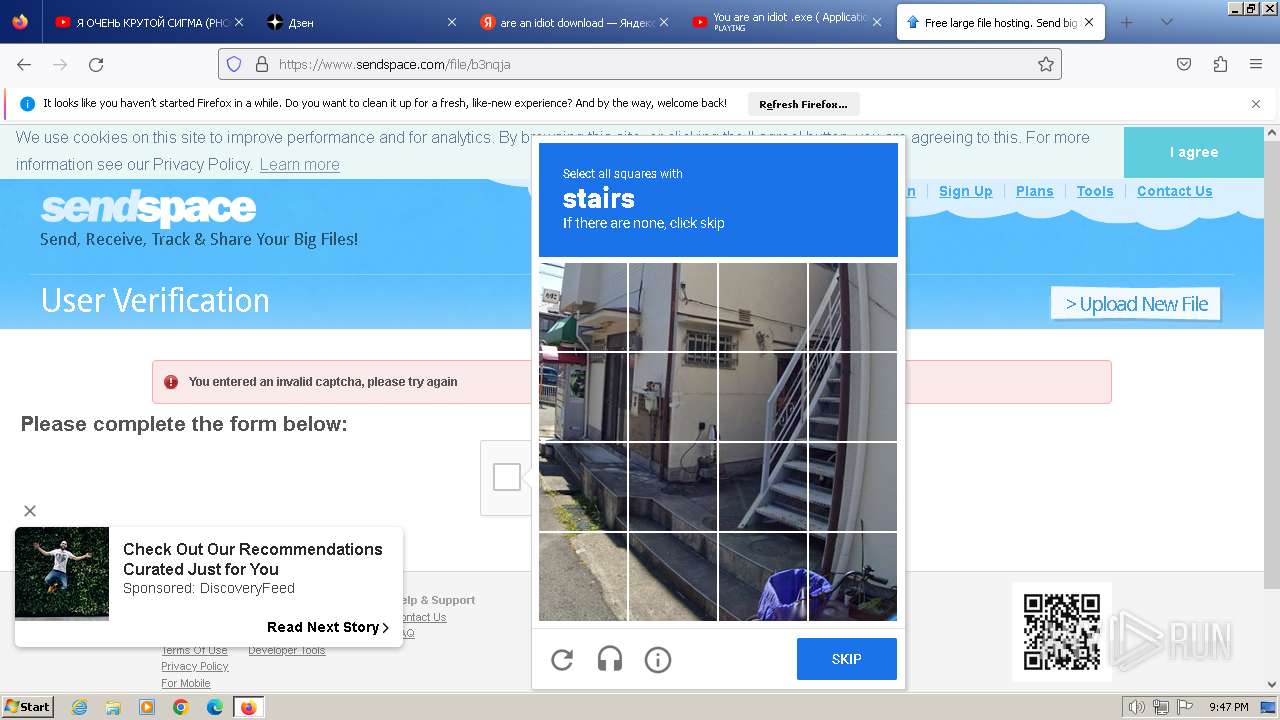This screenshot has width=1280, height=720.
Task: Open captcha help info icon
Action: point(658,659)
